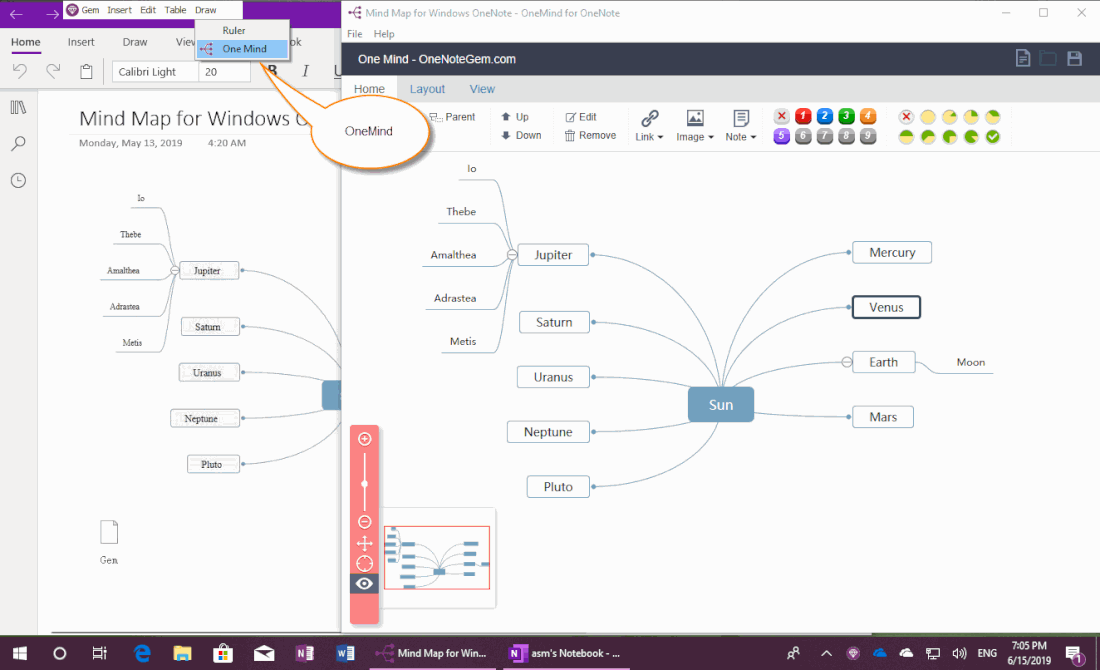Image resolution: width=1100 pixels, height=670 pixels.
Task: Apply the gray priority 6 marker
Action: (803, 136)
